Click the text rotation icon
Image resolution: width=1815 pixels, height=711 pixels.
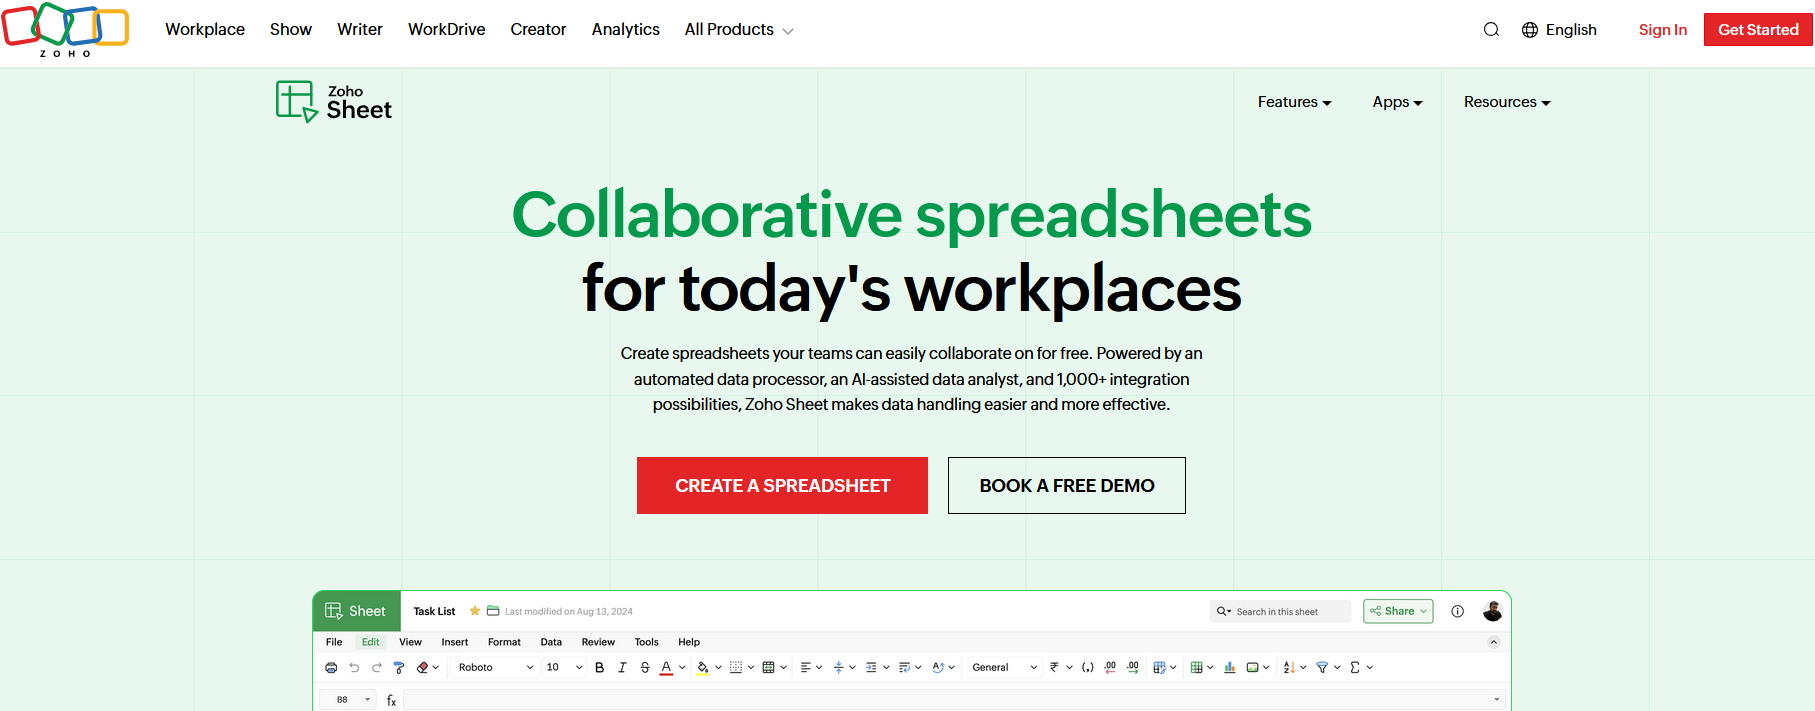938,668
